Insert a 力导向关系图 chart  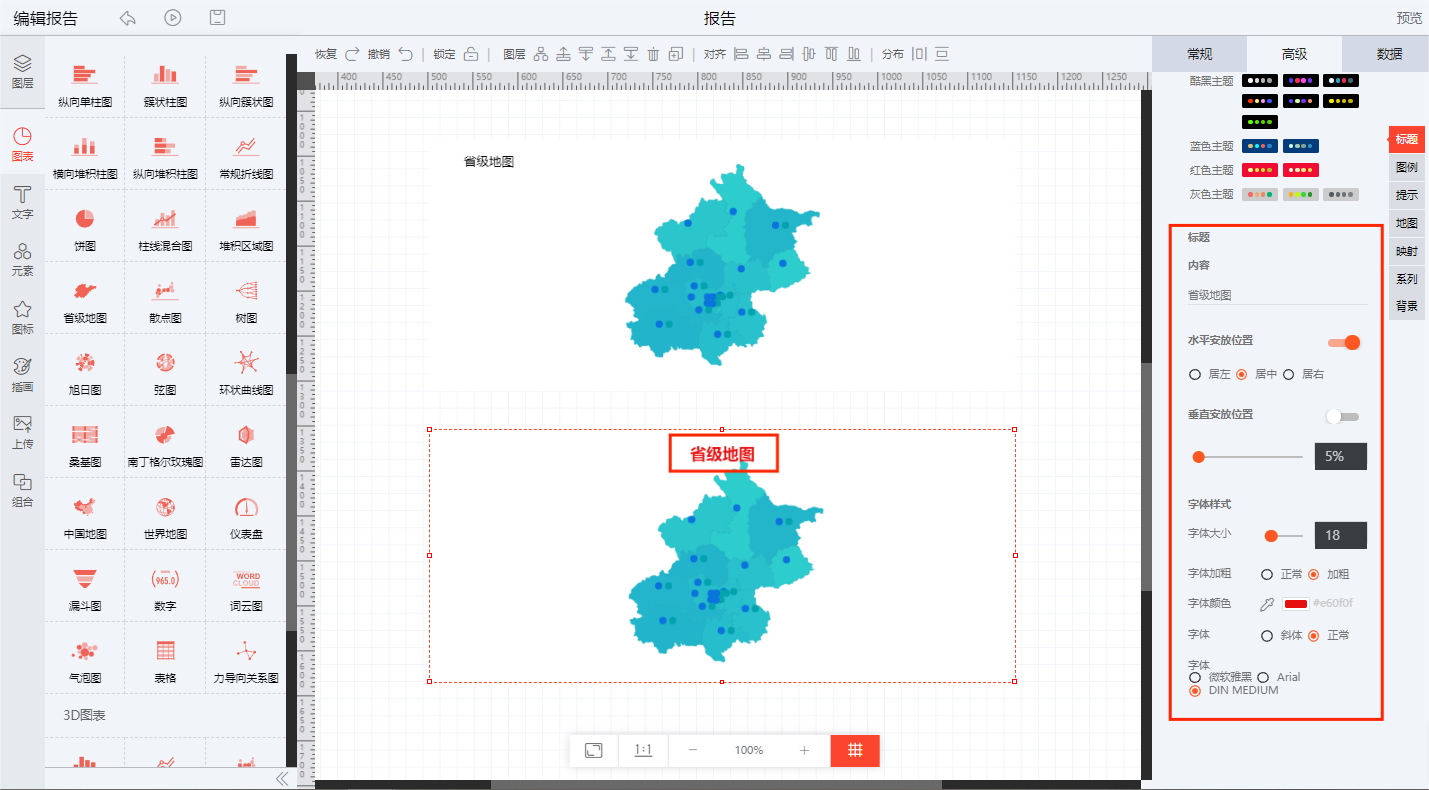tap(246, 662)
